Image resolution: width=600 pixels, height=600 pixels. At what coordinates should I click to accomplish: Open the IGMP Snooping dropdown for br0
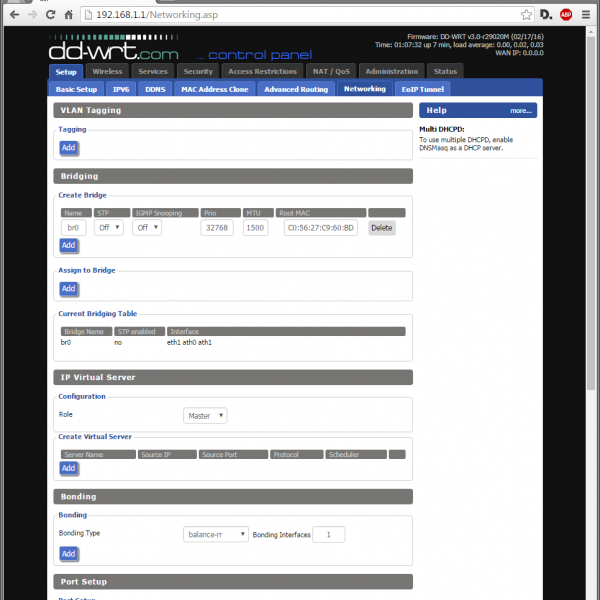pyautogui.click(x=147, y=228)
